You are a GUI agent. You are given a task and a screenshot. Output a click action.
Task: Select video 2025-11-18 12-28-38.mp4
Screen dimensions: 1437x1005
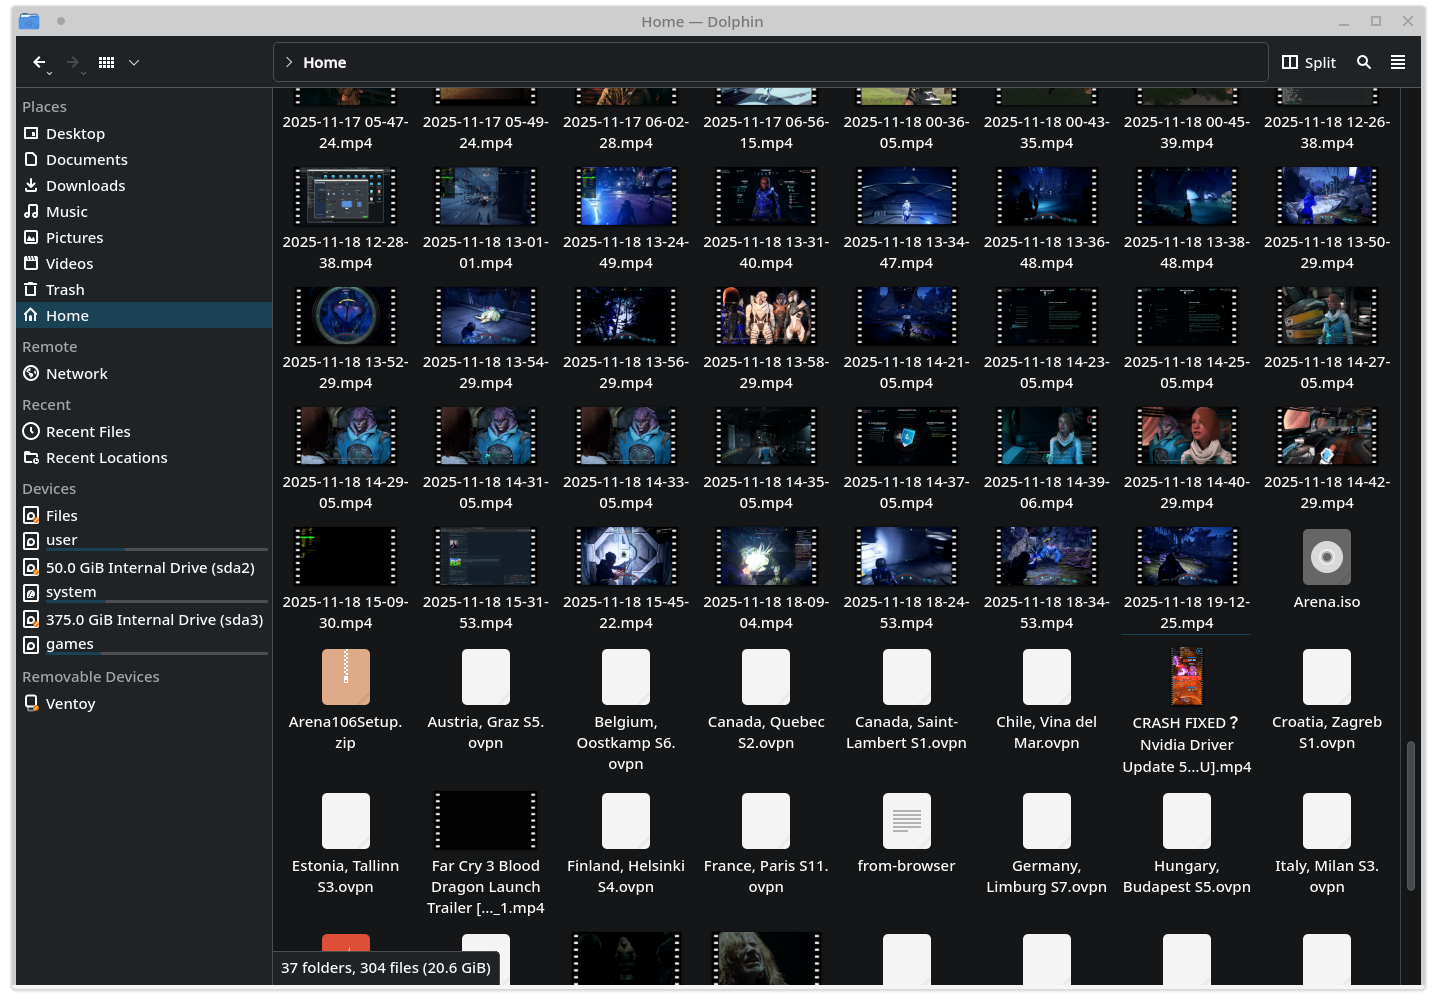pos(345,219)
